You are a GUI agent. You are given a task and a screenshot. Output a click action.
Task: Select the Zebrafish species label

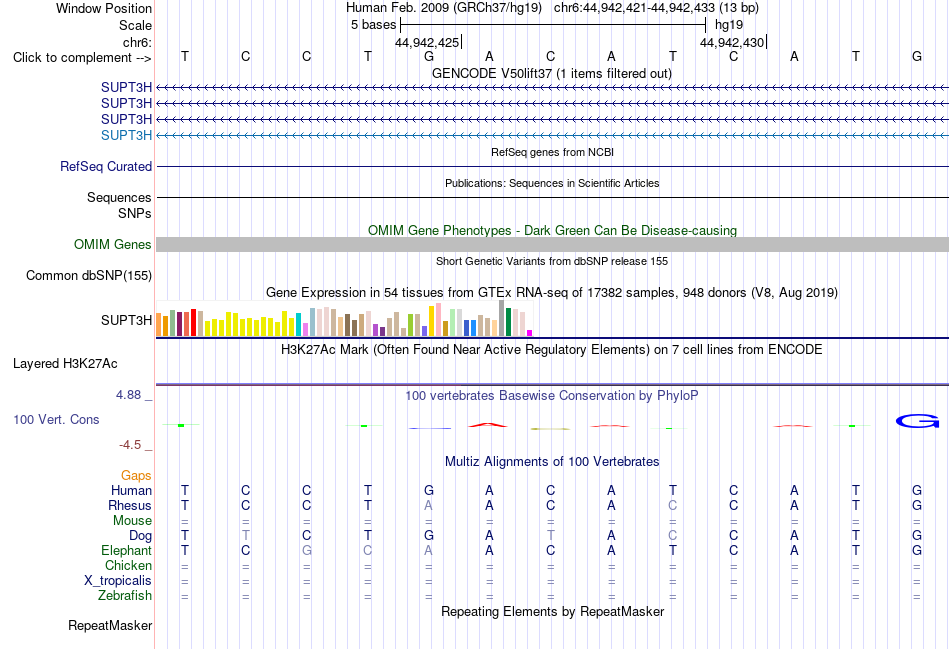click(x=125, y=596)
